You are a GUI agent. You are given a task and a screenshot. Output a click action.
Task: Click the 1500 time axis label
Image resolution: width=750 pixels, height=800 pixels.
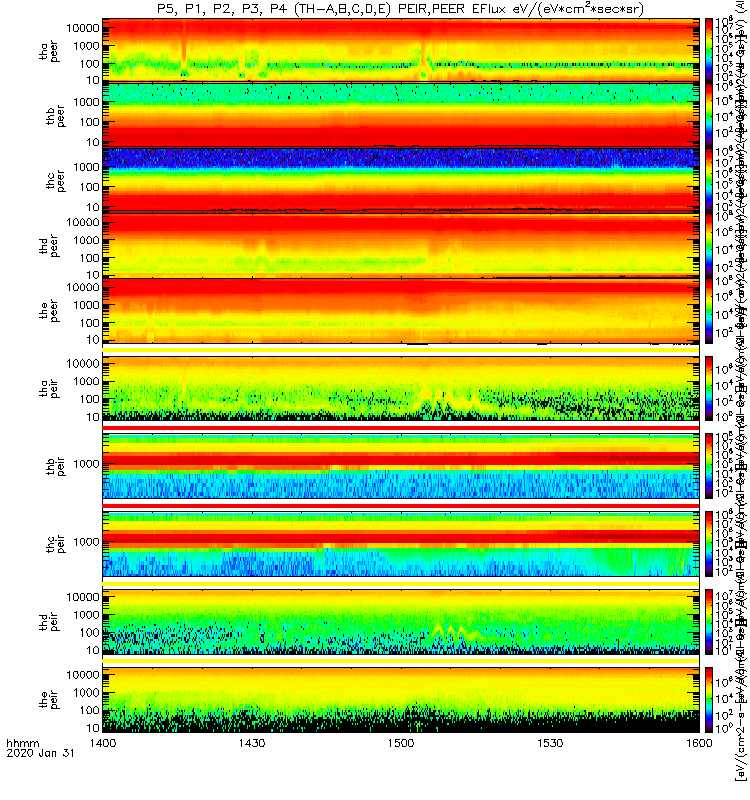[401, 743]
